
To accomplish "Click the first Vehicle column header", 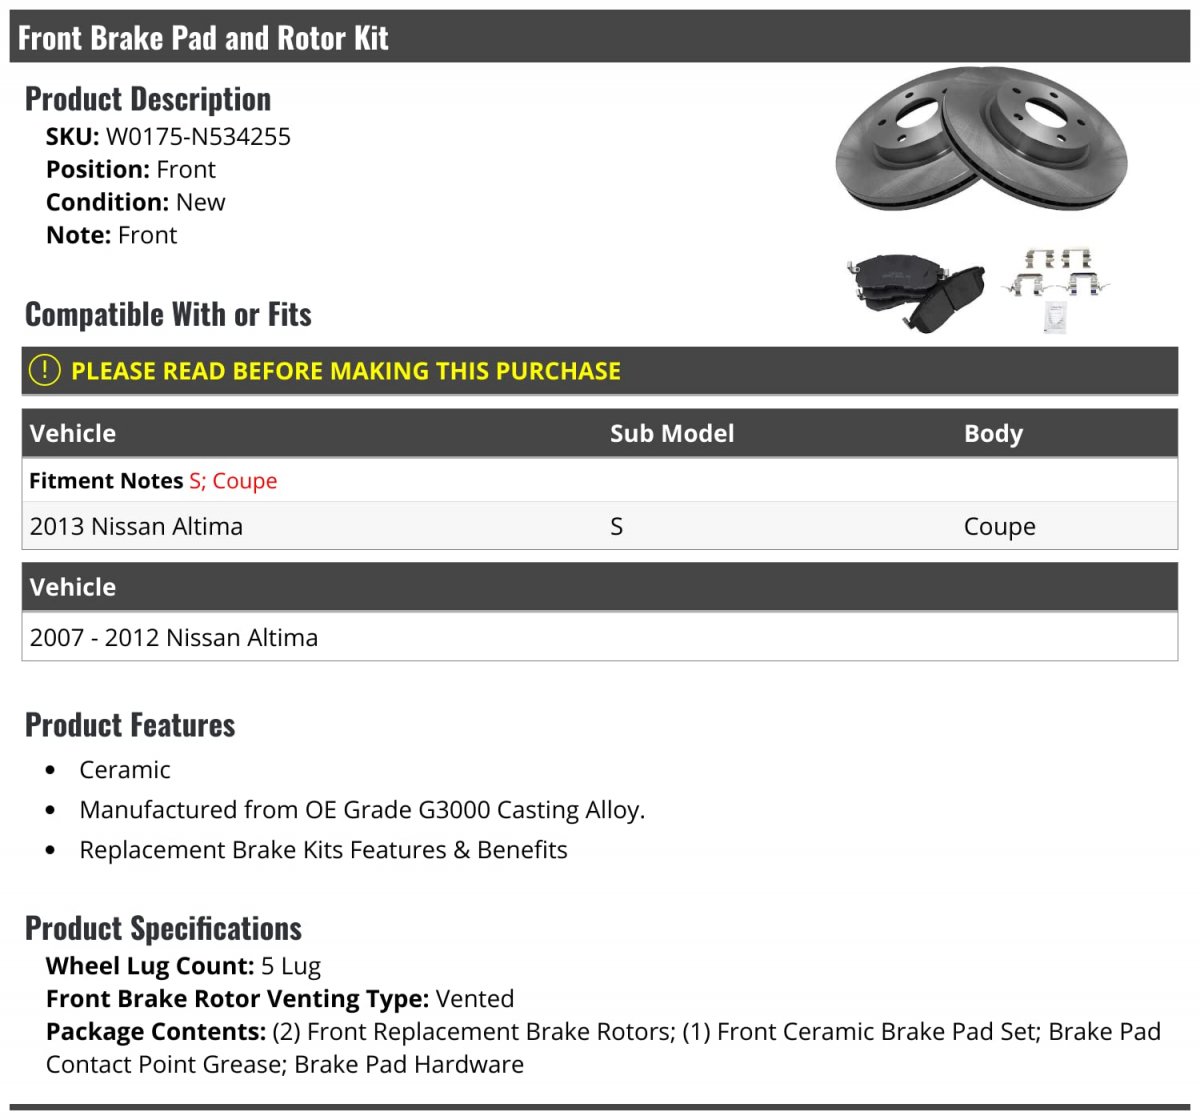I will click(73, 434).
